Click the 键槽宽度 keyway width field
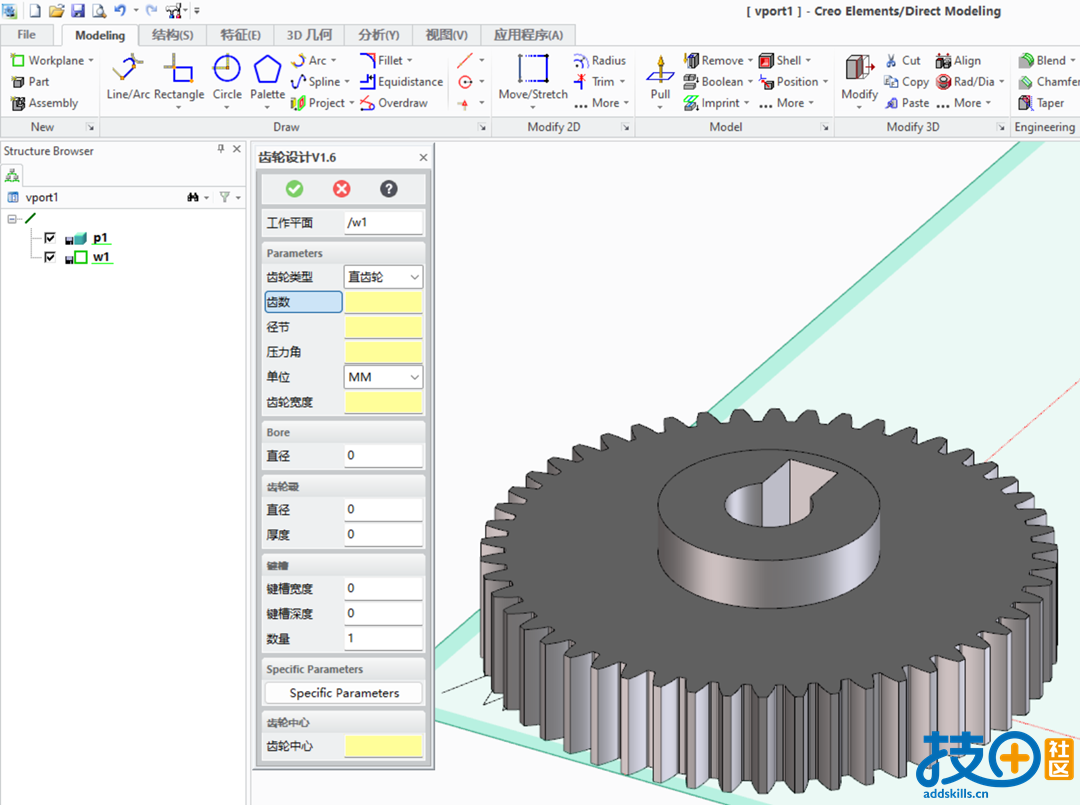Image resolution: width=1080 pixels, height=805 pixels. 383,588
